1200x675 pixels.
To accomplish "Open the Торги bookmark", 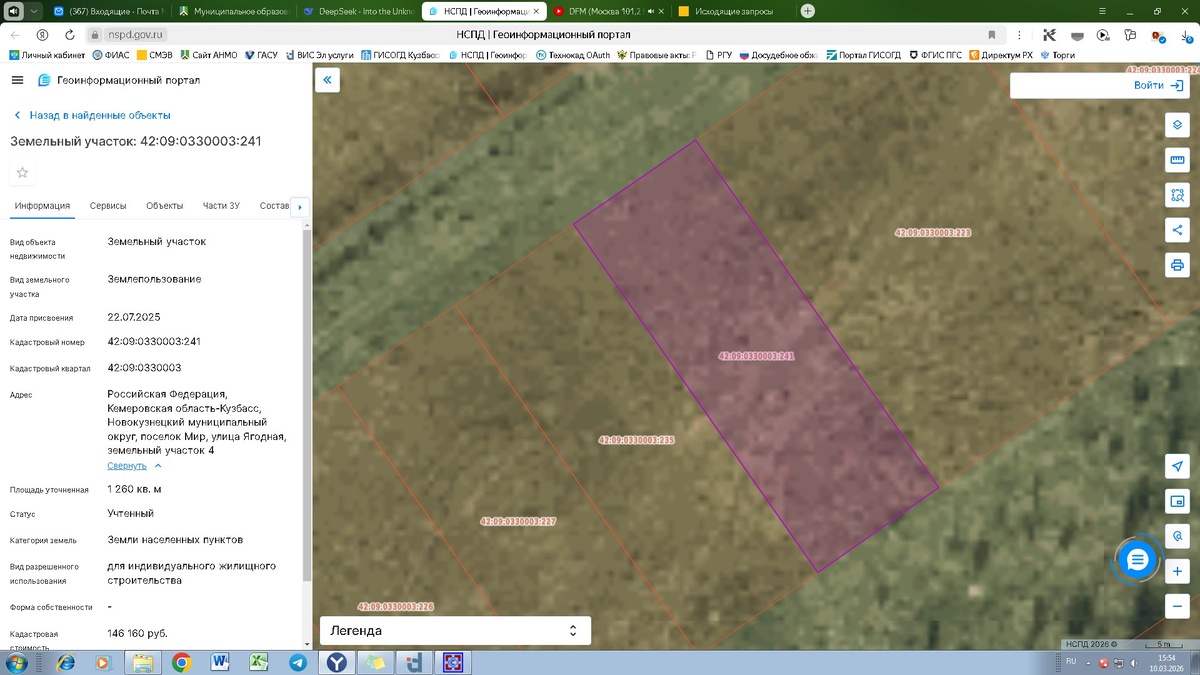I will coord(1058,55).
